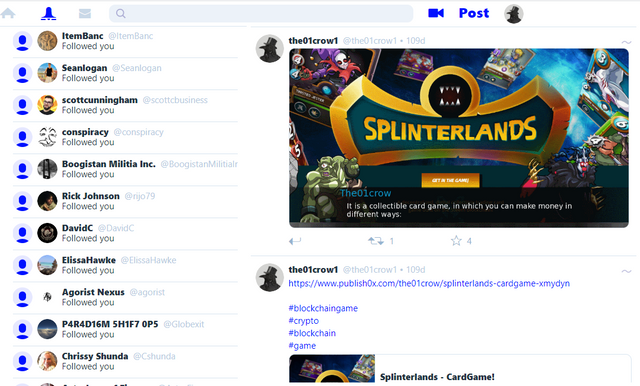Open the @rijo79 handle
640x386 pixels.
click(140, 196)
